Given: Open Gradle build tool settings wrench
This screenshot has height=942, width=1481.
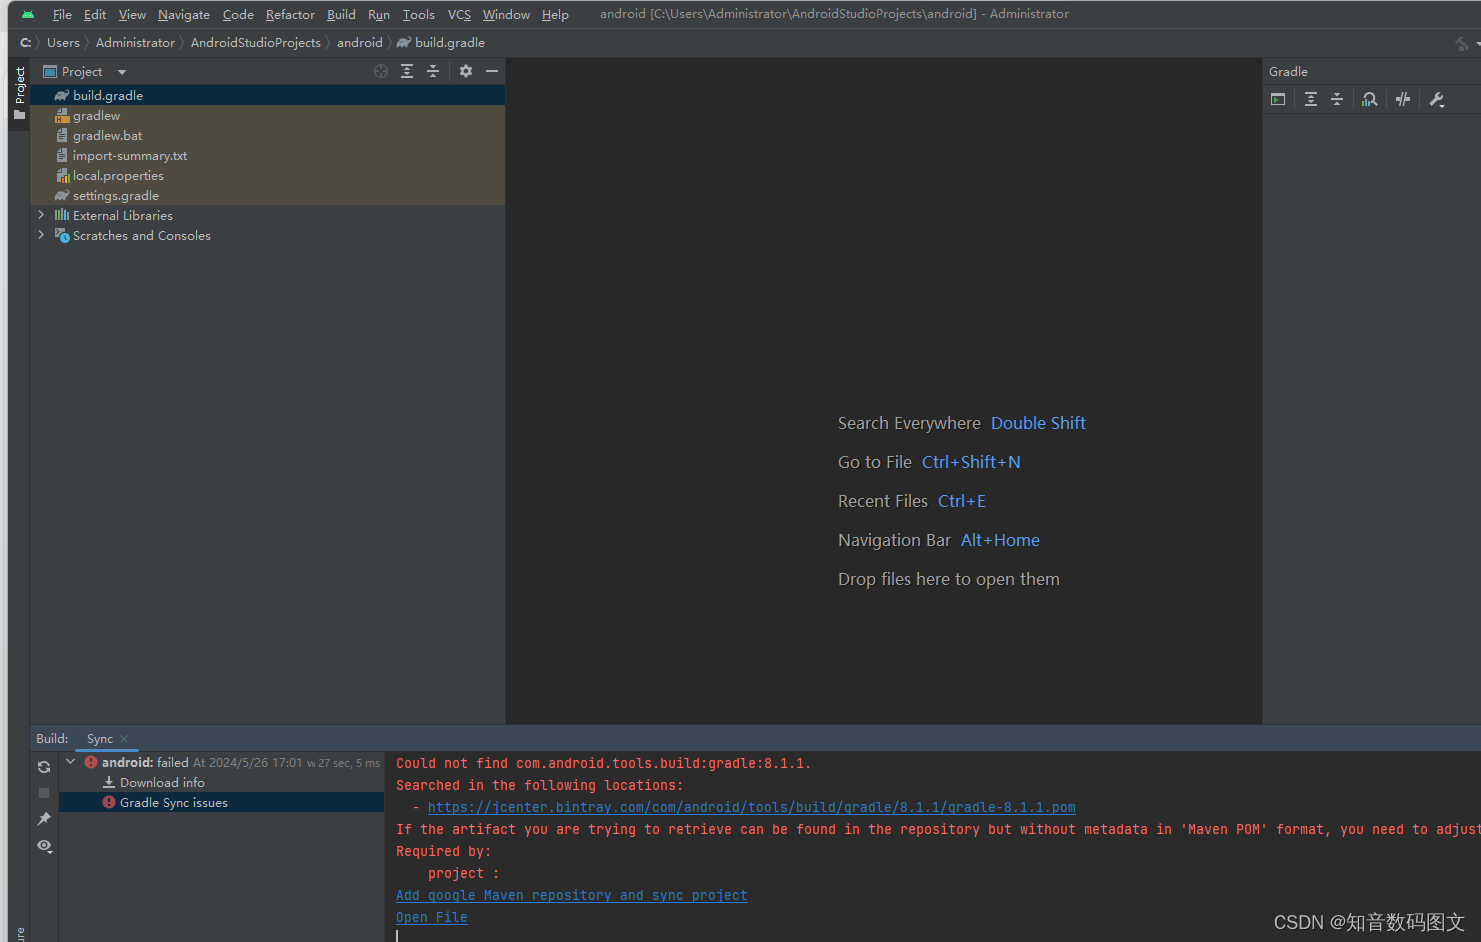Looking at the screenshot, I should point(1437,99).
